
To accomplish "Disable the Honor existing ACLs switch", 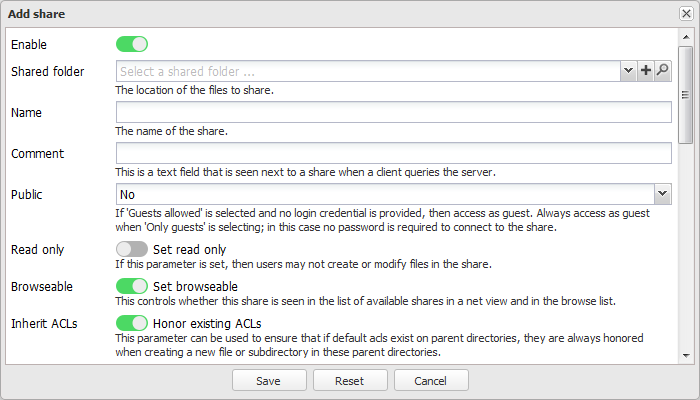I will [132, 324].
